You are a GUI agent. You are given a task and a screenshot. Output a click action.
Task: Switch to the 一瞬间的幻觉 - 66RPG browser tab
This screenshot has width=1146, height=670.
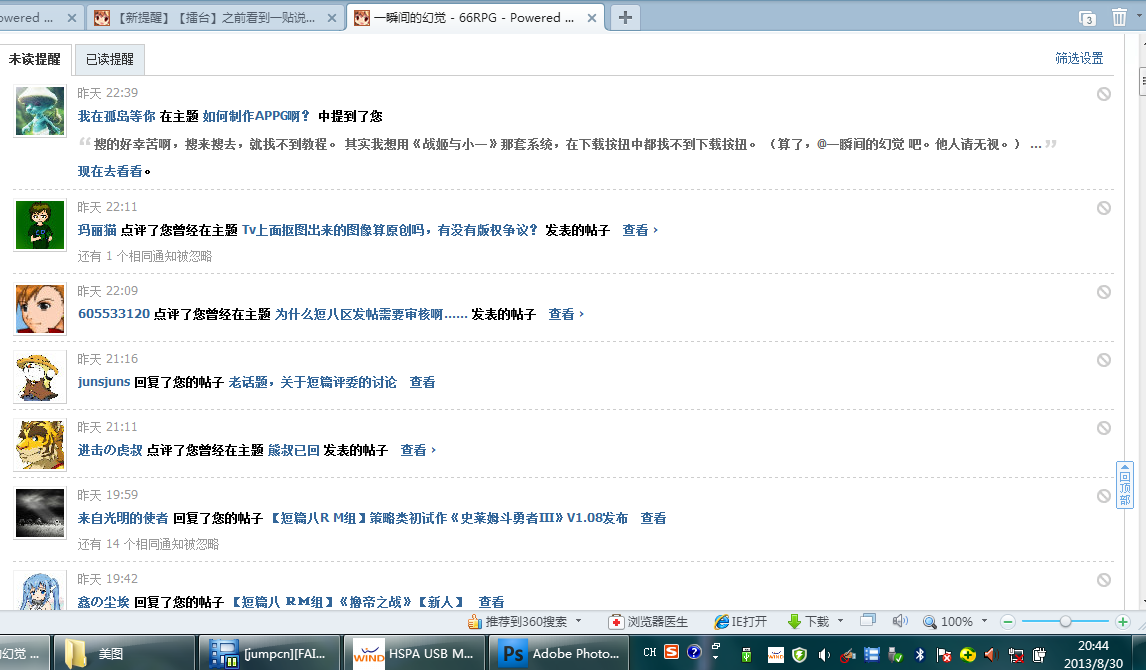click(475, 18)
